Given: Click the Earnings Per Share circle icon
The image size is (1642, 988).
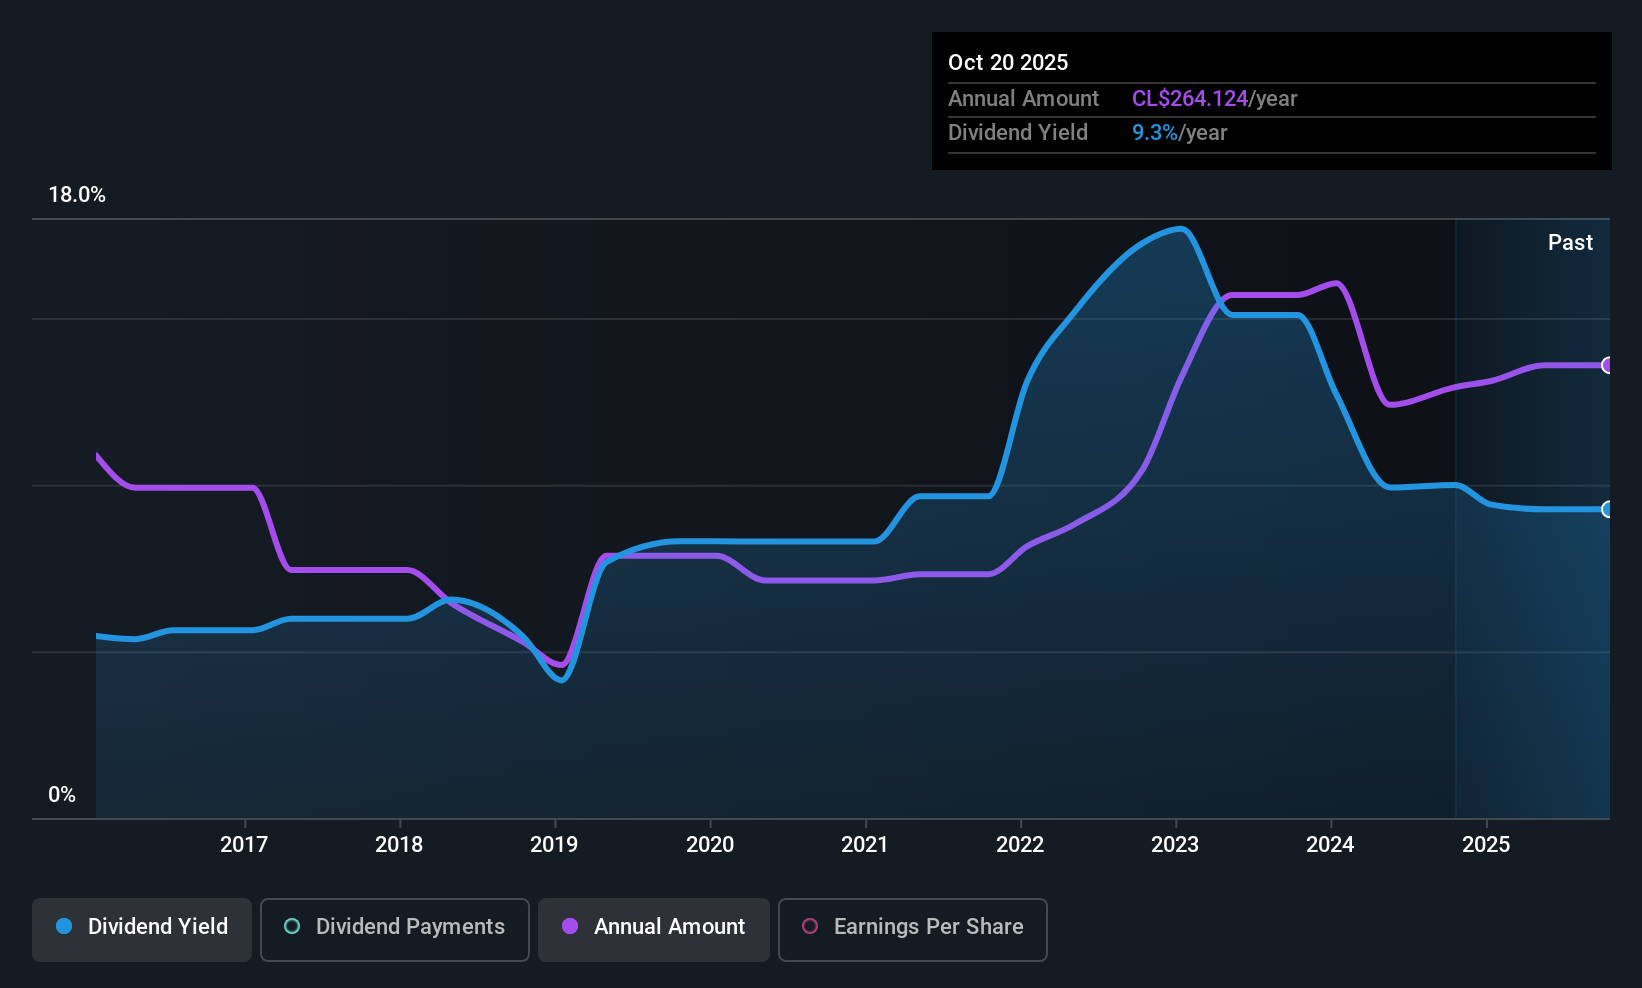Looking at the screenshot, I should coord(810,926).
